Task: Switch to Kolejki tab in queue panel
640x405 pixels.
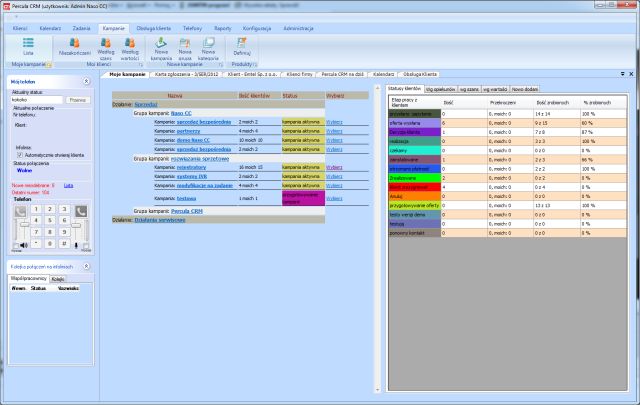Action: [58, 279]
